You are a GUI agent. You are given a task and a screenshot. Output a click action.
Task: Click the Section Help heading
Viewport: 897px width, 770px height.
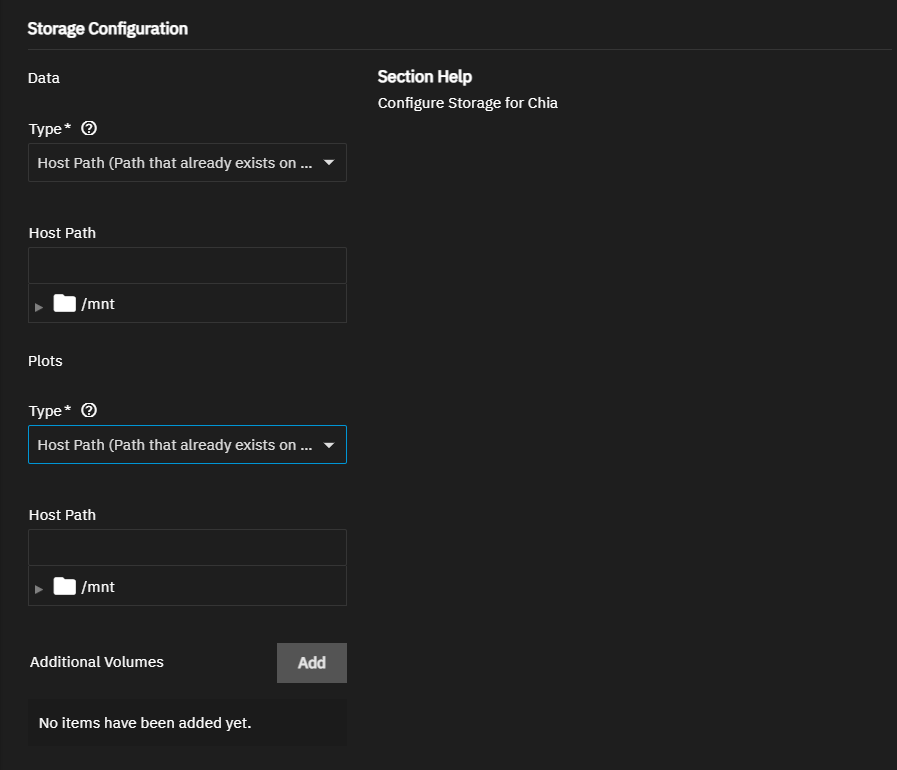tap(424, 77)
